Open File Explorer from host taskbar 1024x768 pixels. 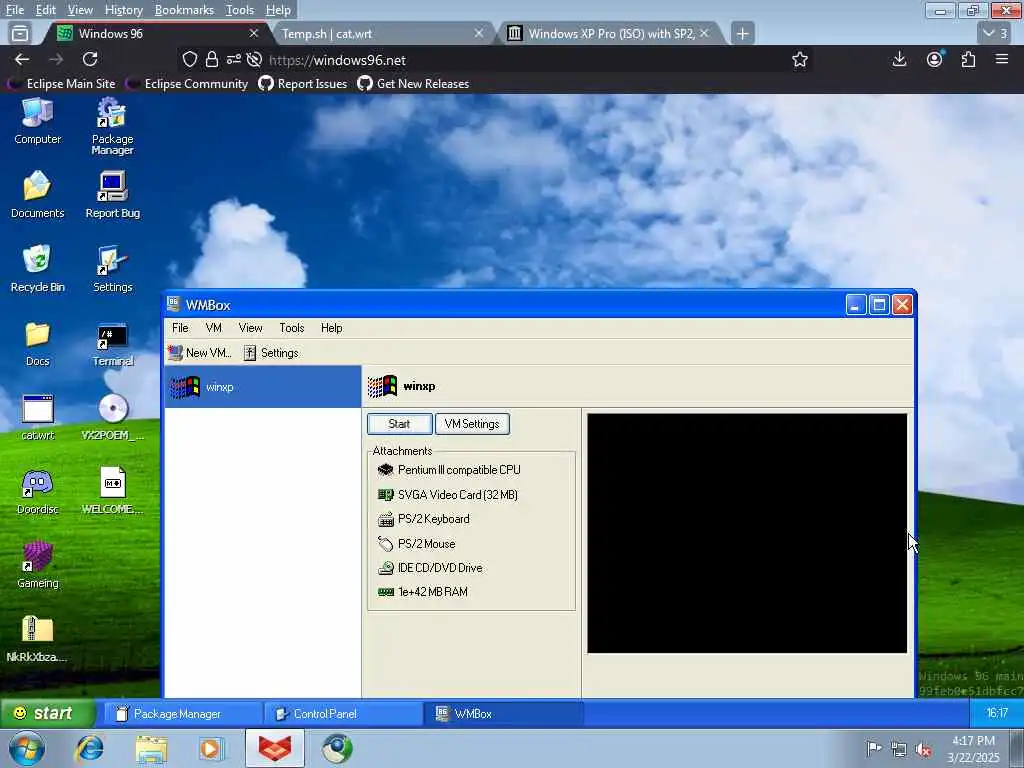[152, 748]
